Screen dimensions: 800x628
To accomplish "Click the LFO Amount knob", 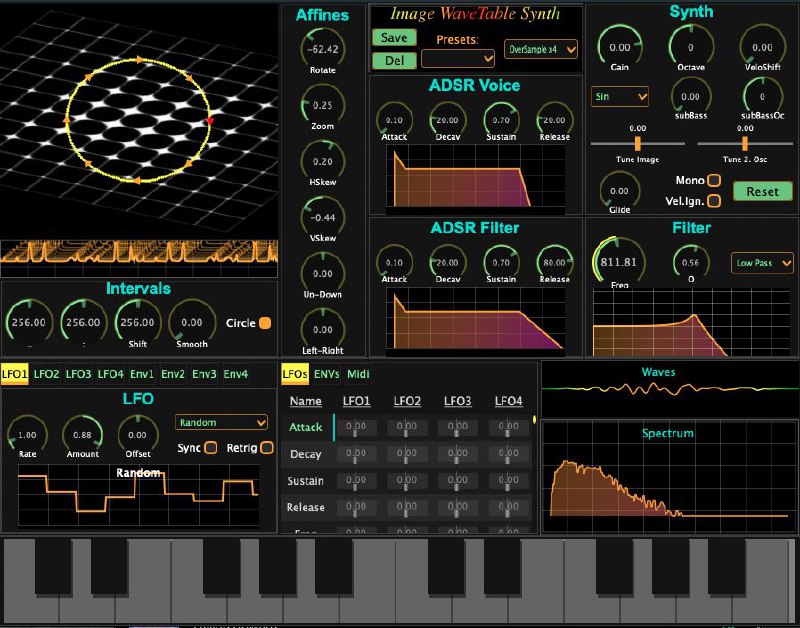I will (83, 435).
